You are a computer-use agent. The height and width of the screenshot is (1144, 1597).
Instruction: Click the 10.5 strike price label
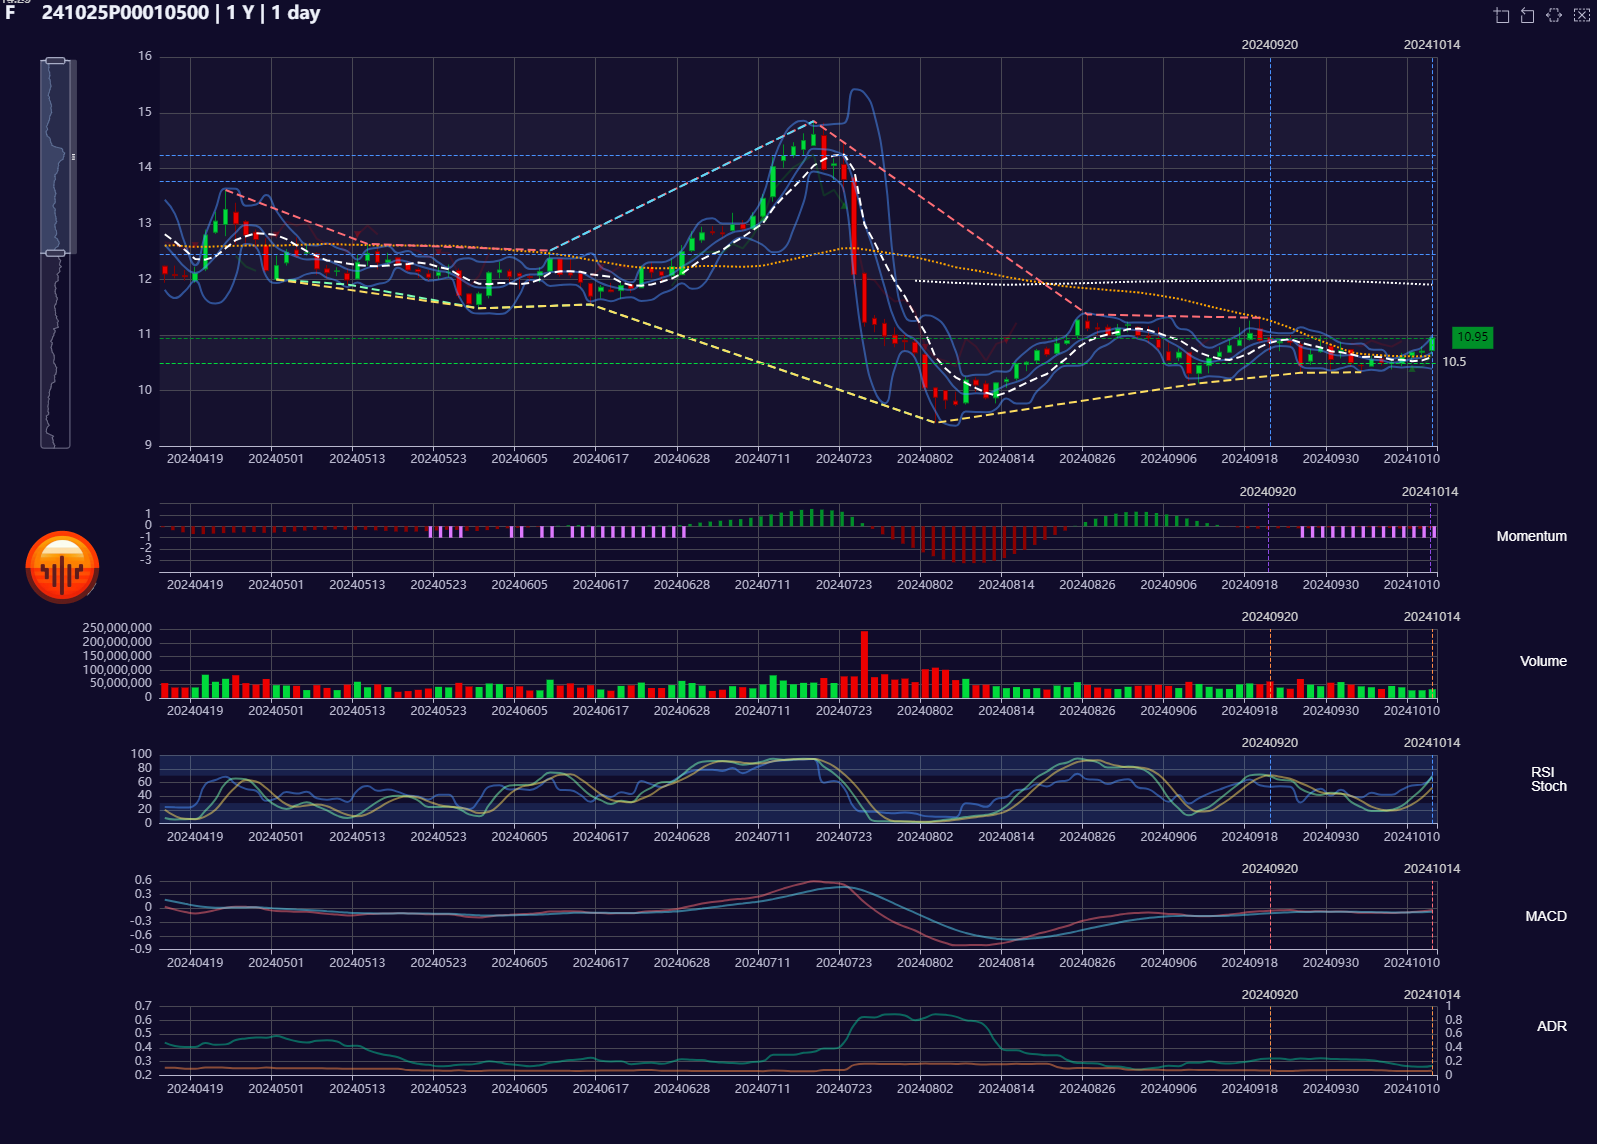click(1454, 362)
